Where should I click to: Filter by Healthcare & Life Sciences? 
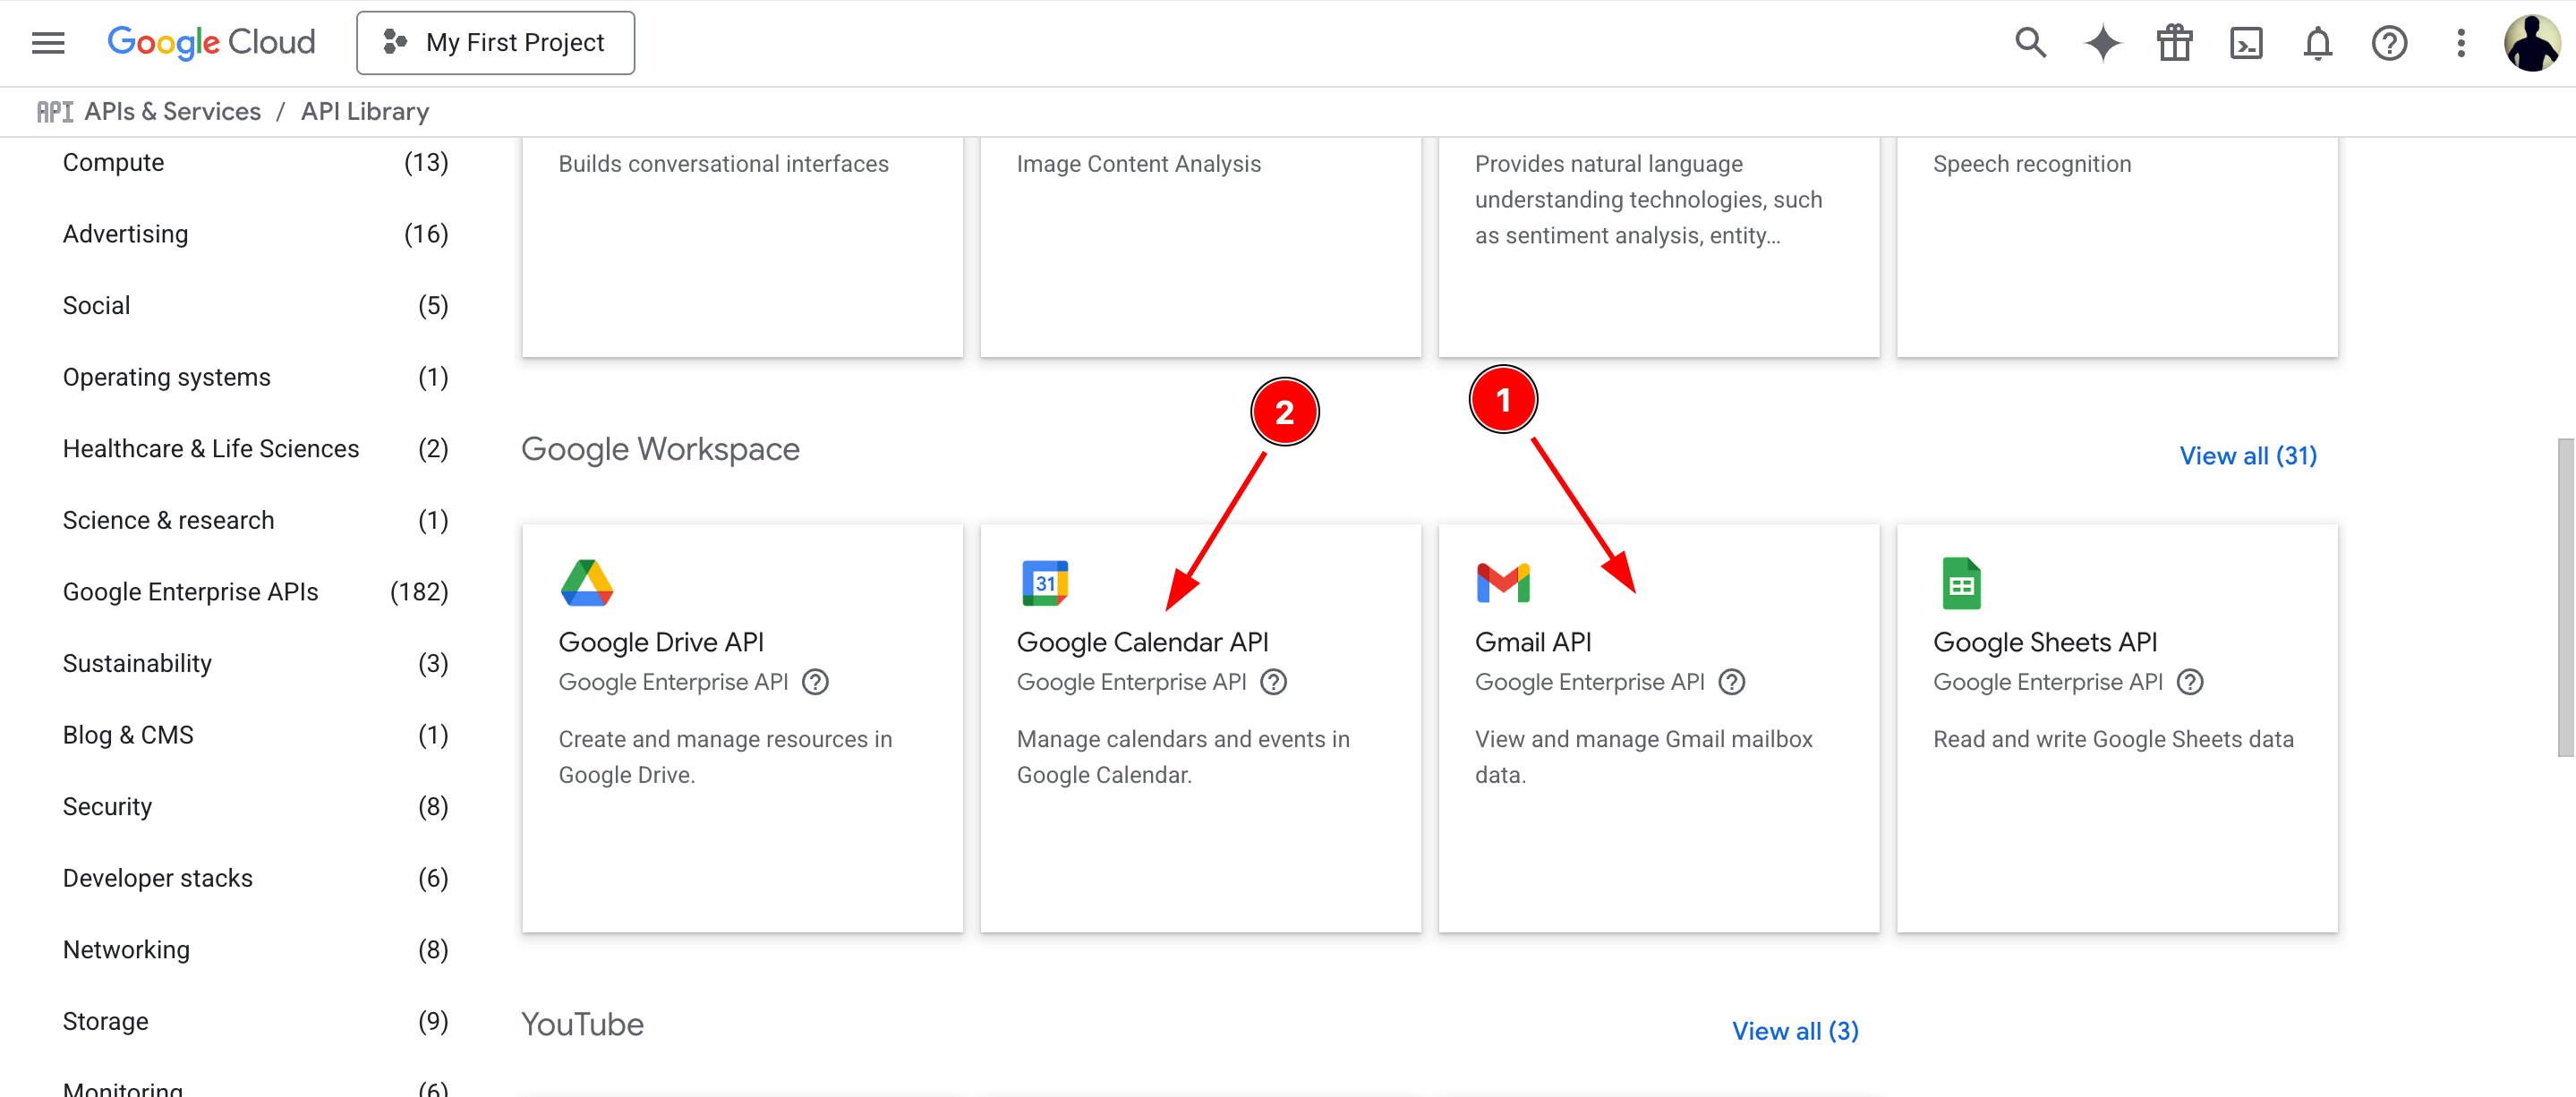click(x=255, y=449)
